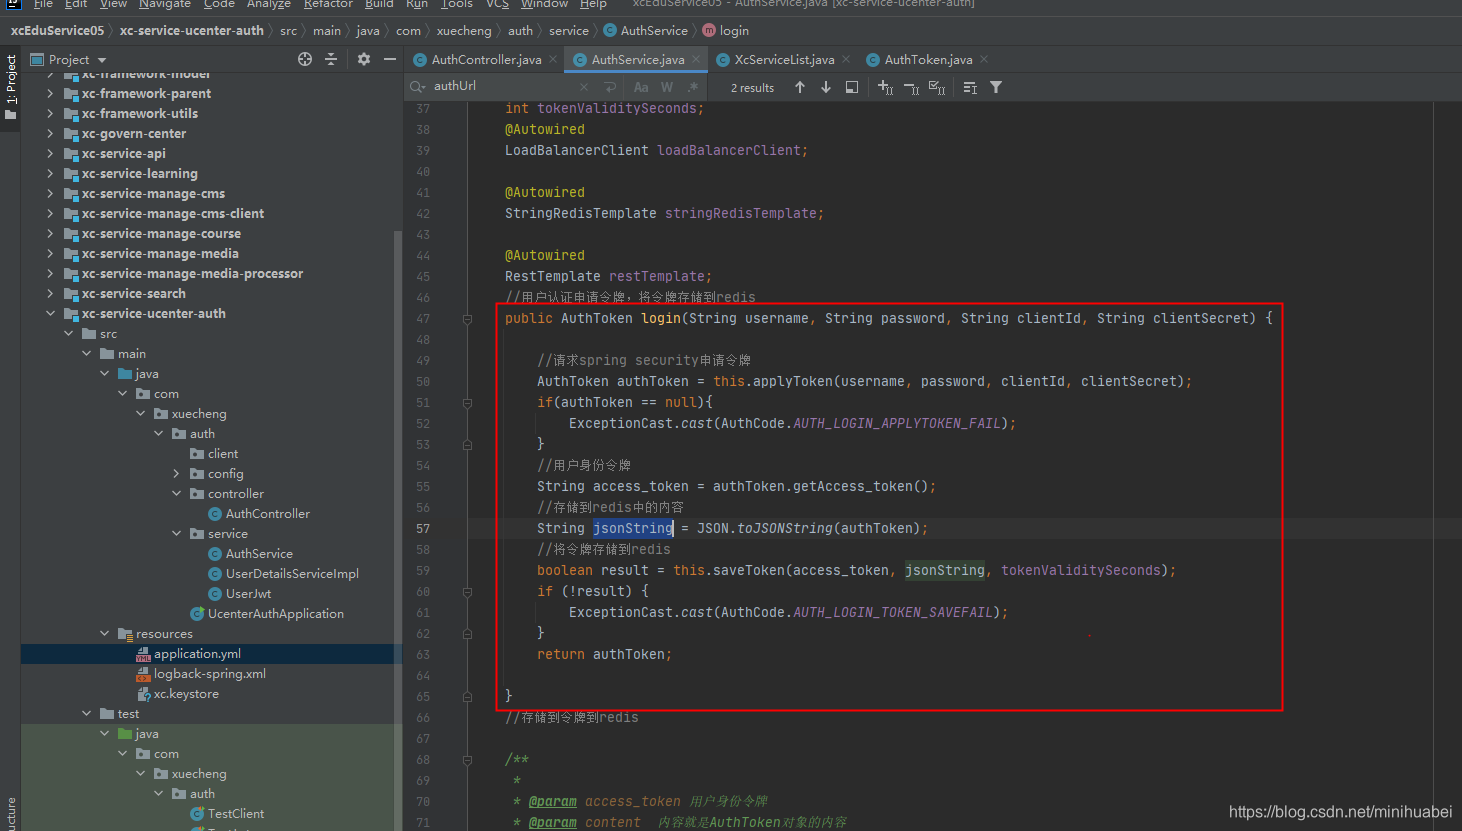Jump to previous search occurrence arrow
The width and height of the screenshot is (1462, 831).
pyautogui.click(x=800, y=87)
